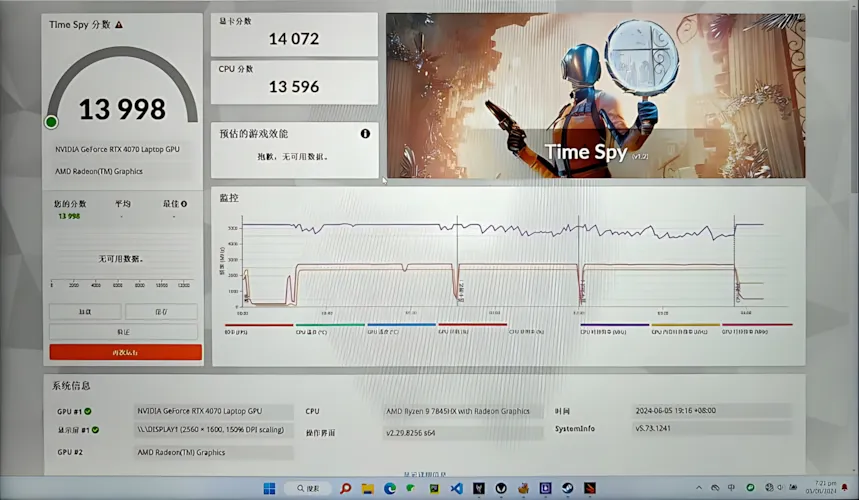859x500 pixels.
Task: Click the 加载 load button
Action: (x=85, y=312)
